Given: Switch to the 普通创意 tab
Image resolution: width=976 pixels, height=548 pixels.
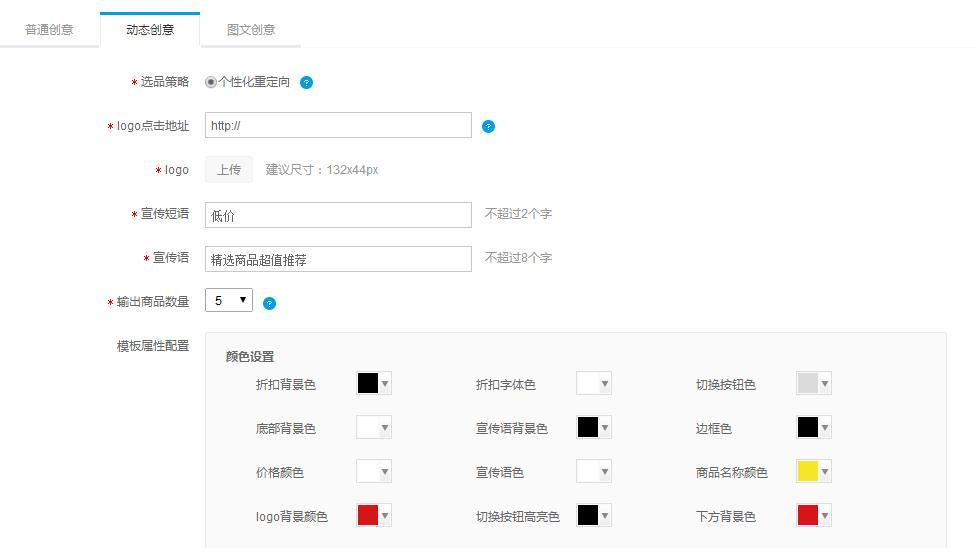Looking at the screenshot, I should [49, 30].
